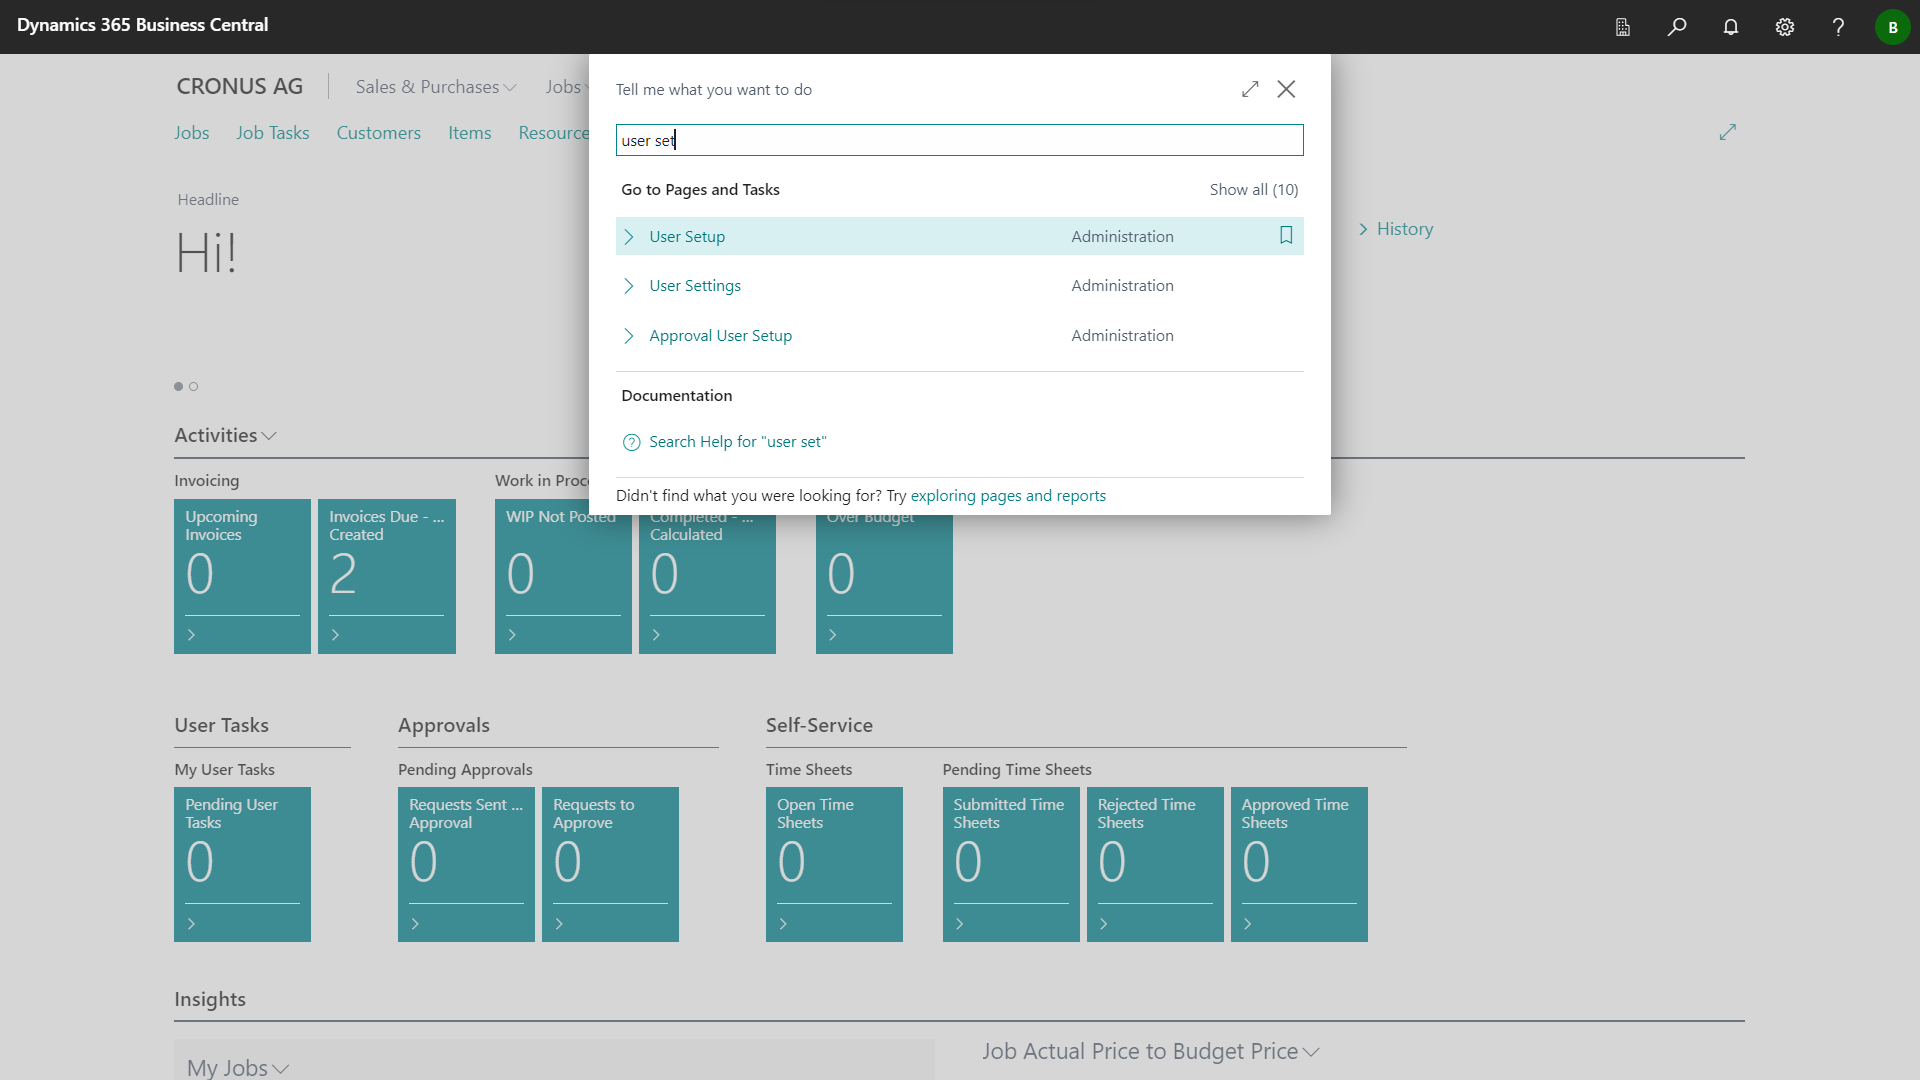Click the search text field containing 'user set'
The height and width of the screenshot is (1080, 1920).
(x=959, y=140)
